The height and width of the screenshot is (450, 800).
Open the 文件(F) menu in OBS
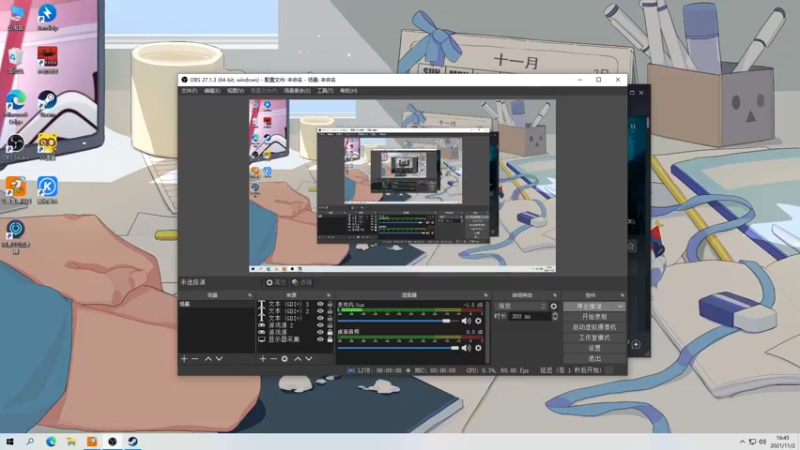[189, 91]
